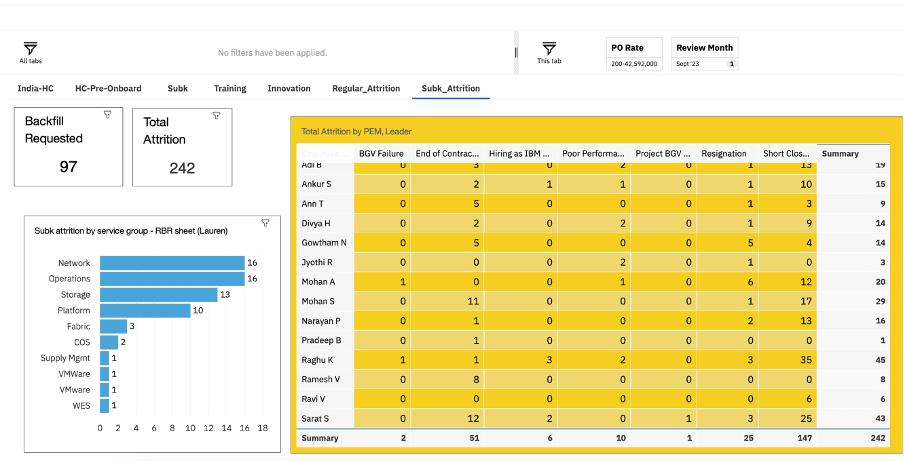Click the filter pane divider handle
This screenshot has width=904, height=462.
click(x=517, y=52)
